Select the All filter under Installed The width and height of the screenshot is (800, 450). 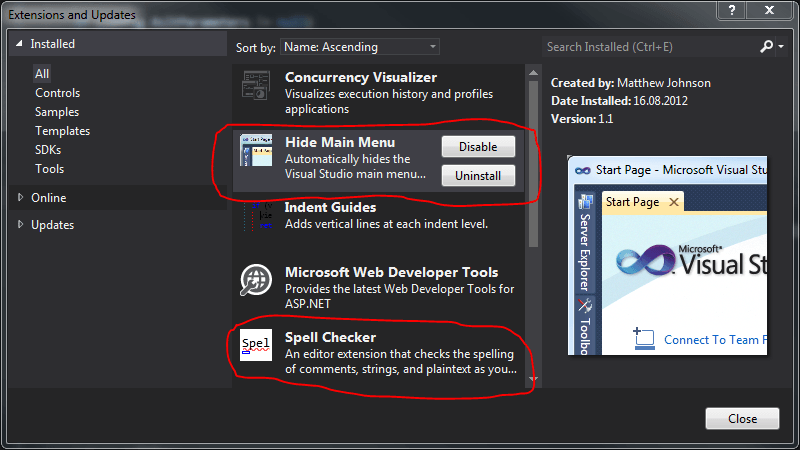click(42, 74)
